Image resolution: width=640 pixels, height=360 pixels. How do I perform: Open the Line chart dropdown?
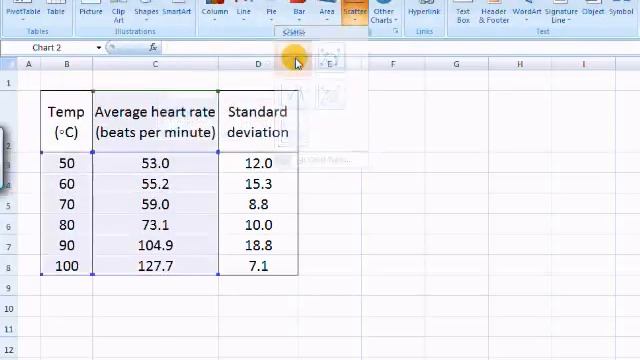click(244, 12)
